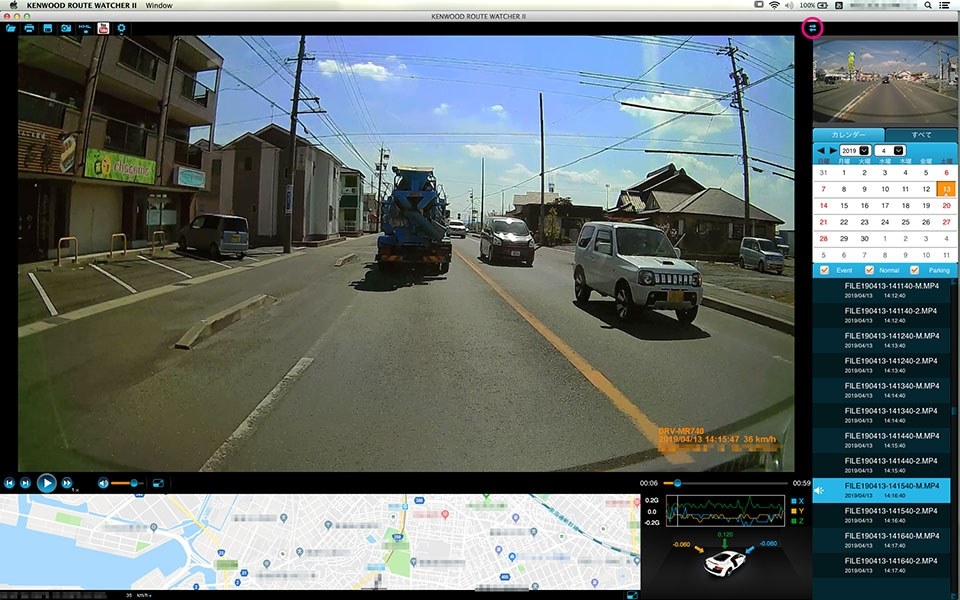The width and height of the screenshot is (960, 600).
Task: Click the YouTube upload icon
Action: 103,28
